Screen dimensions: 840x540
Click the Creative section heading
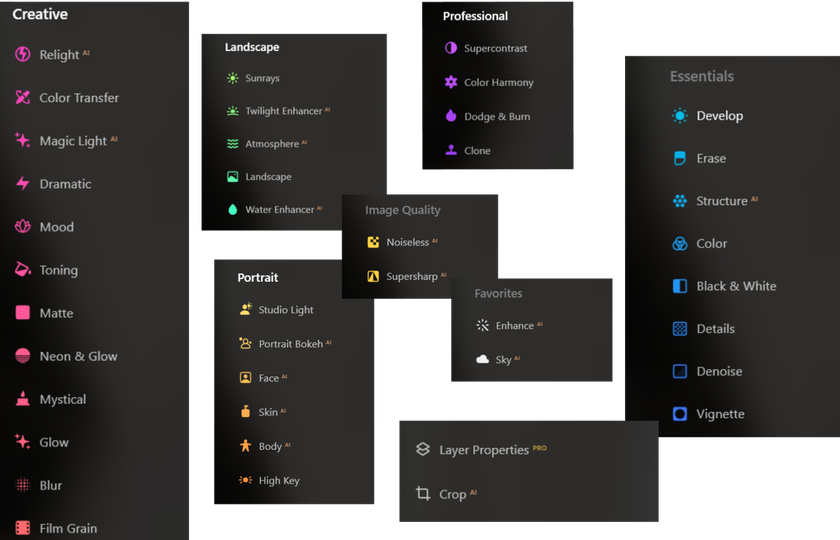[40, 14]
